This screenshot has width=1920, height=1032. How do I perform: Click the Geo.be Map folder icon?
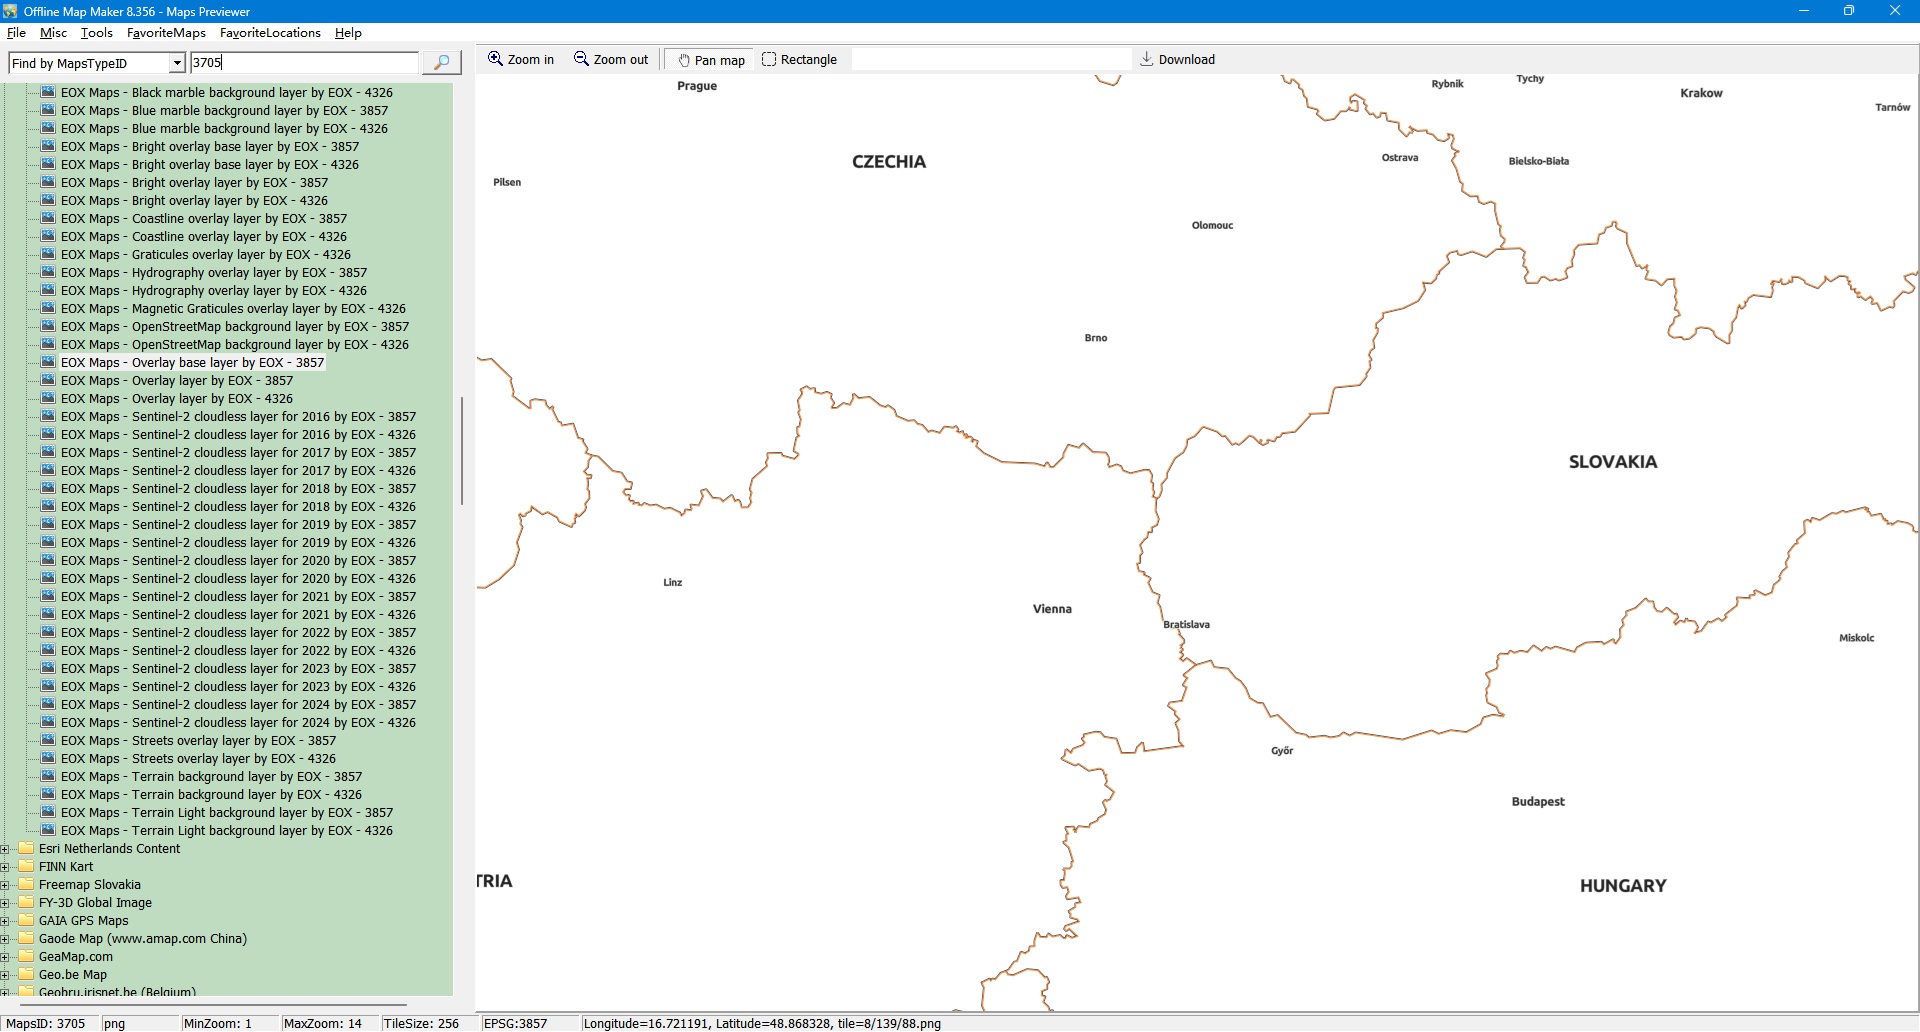tap(26, 975)
